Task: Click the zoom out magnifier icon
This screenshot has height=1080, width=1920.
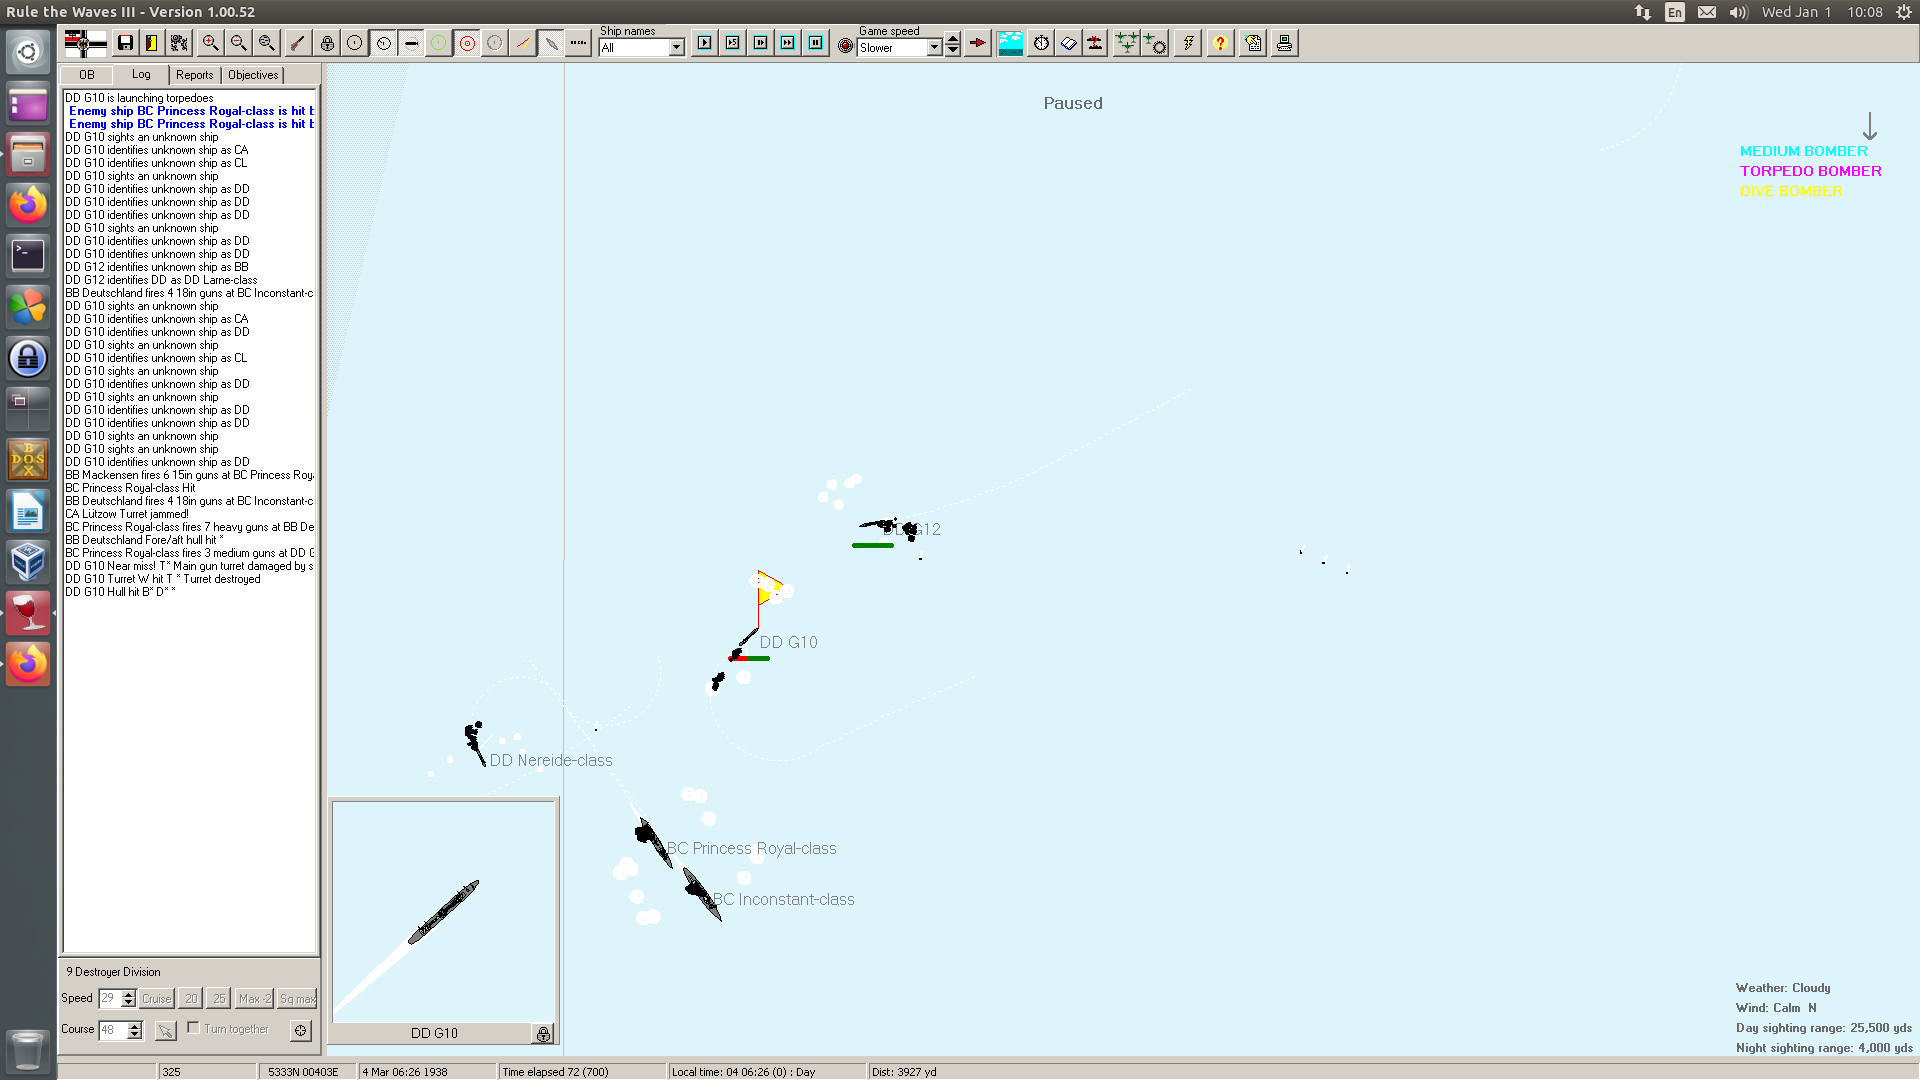Action: click(x=238, y=43)
